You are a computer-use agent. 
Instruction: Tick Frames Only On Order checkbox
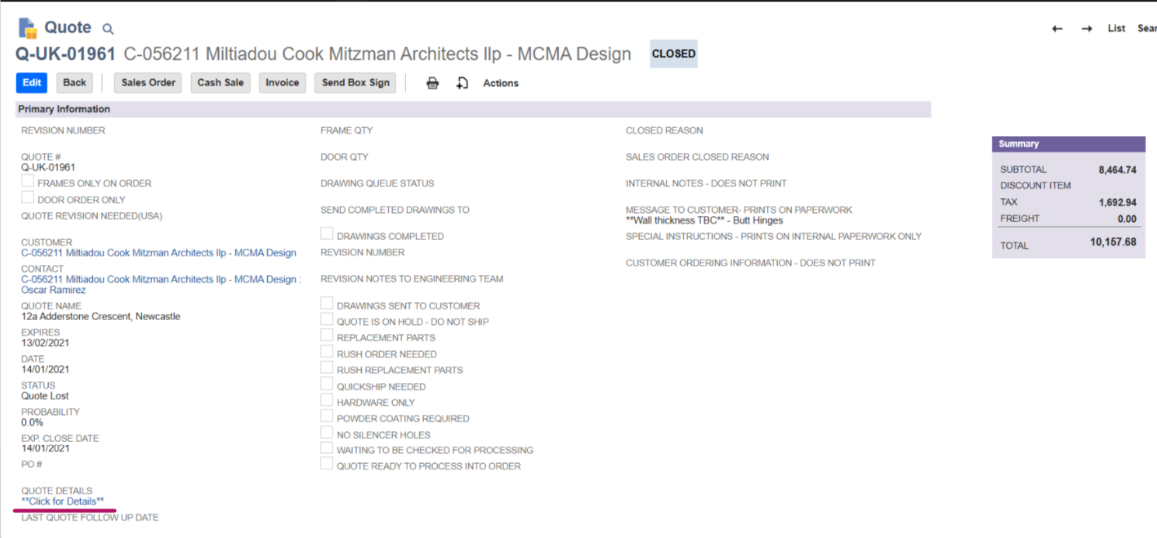point(28,182)
